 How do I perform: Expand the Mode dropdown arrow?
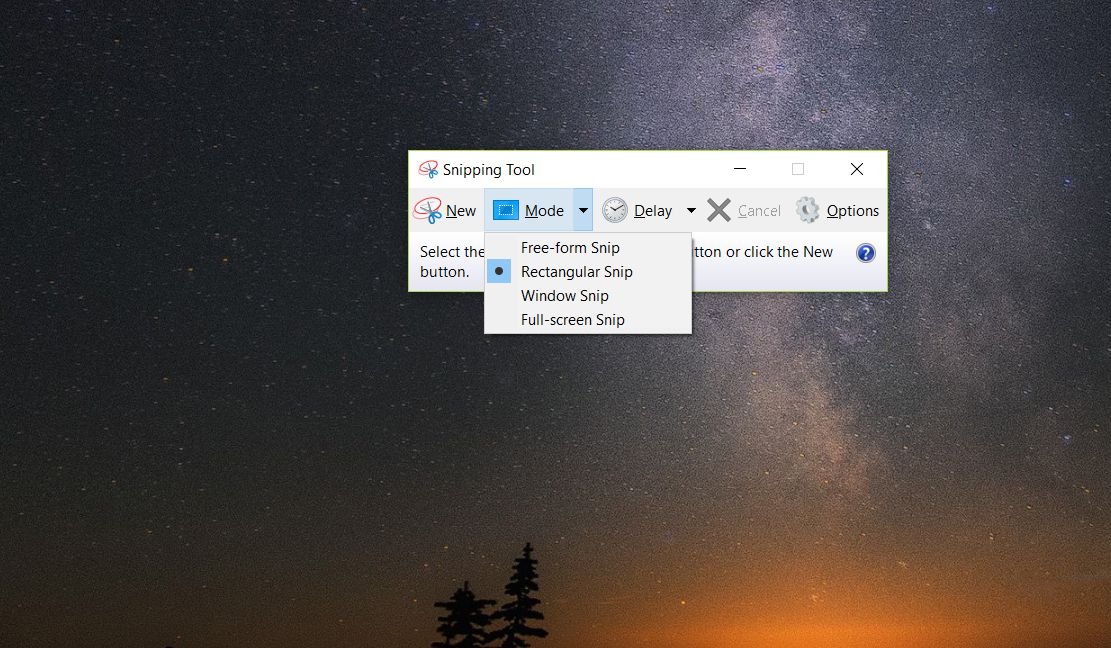(x=583, y=210)
